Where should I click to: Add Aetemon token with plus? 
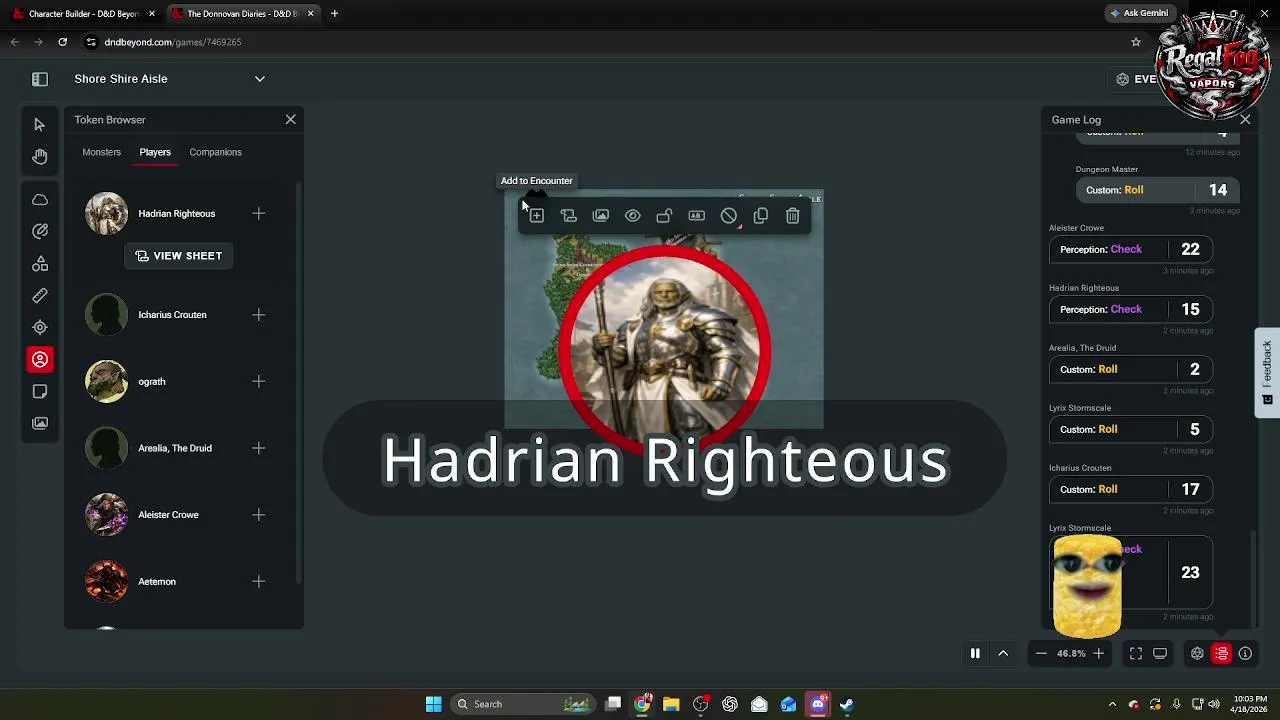click(x=259, y=581)
